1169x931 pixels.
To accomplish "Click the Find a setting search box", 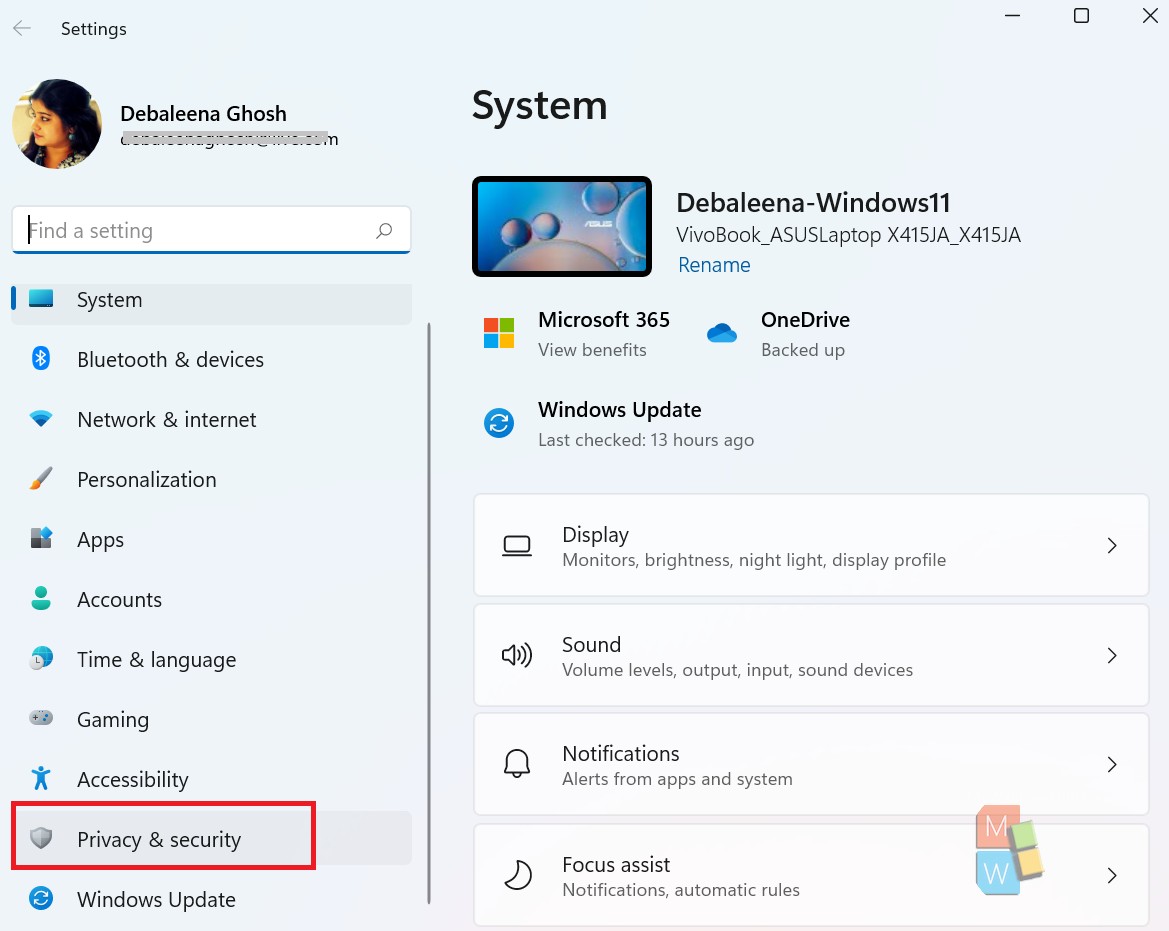I will (x=212, y=230).
